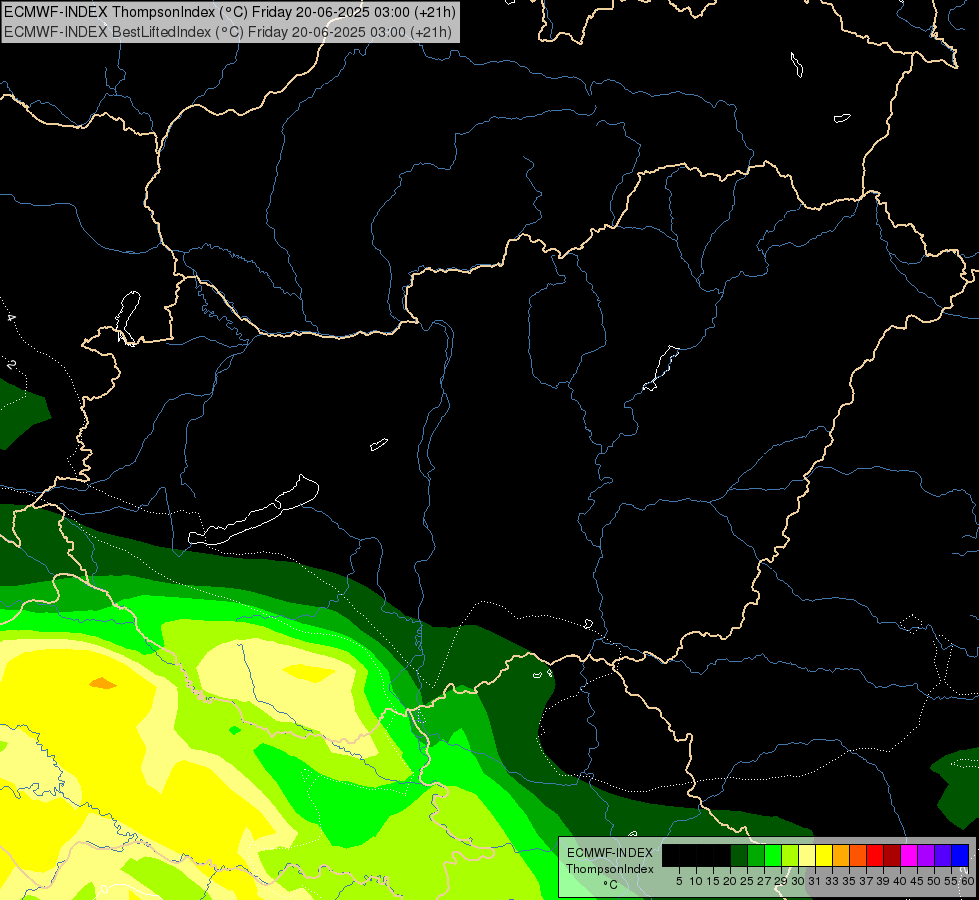Select the purple 45-50 legend swatch
Viewport: 979px width, 900px height.
[x=927, y=855]
